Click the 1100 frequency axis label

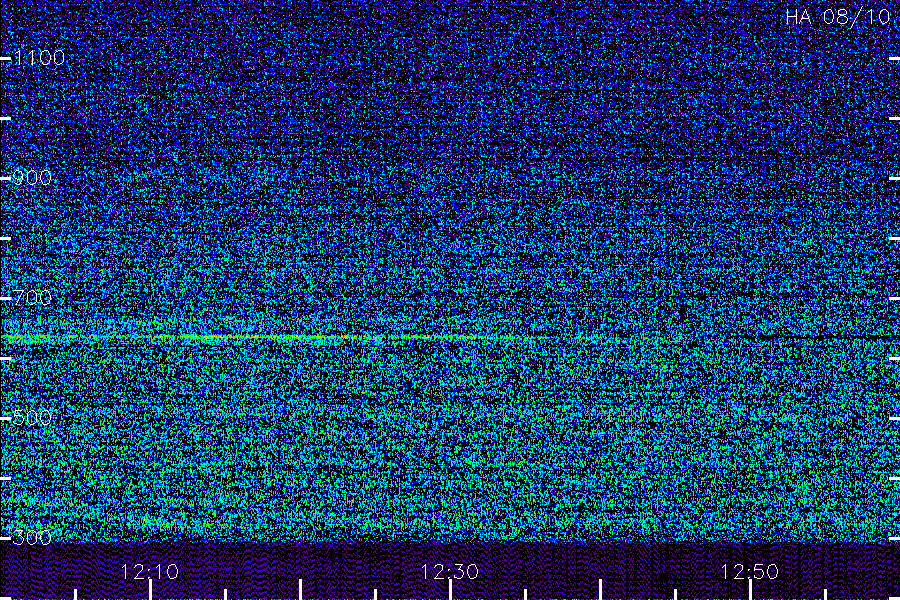click(x=39, y=58)
